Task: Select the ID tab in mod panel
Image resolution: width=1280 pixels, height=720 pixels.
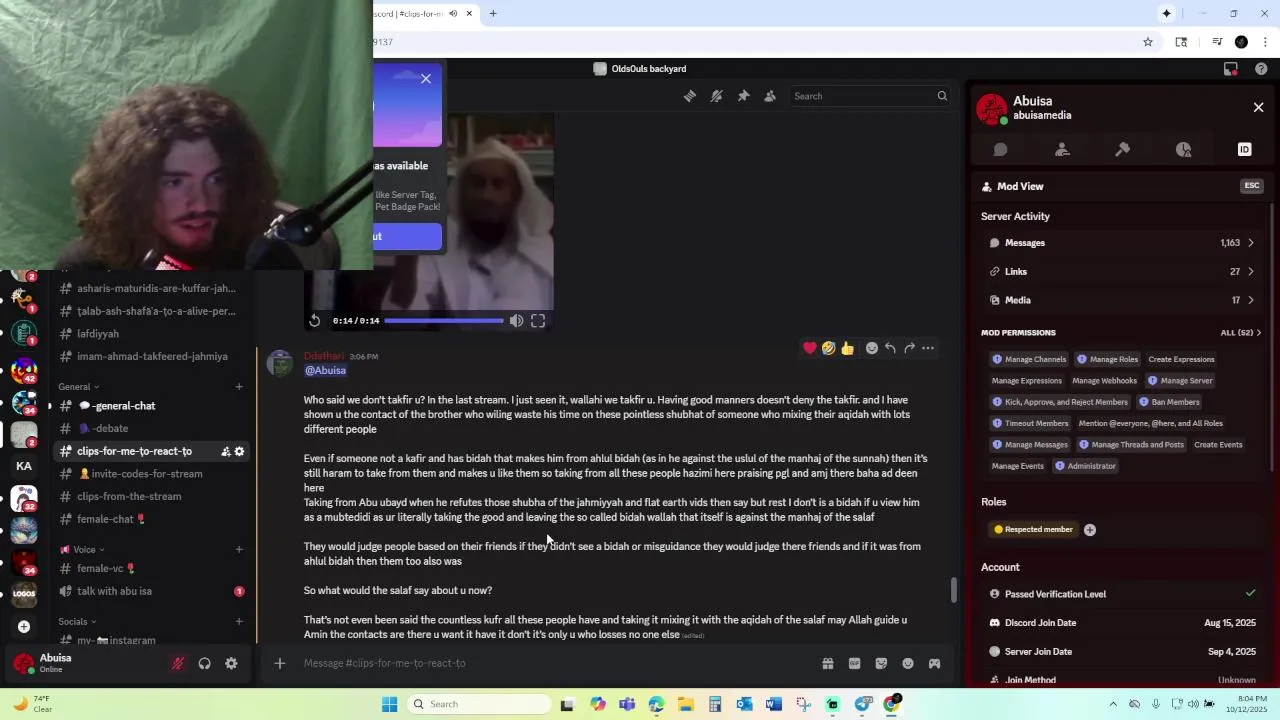Action: pos(1244,149)
